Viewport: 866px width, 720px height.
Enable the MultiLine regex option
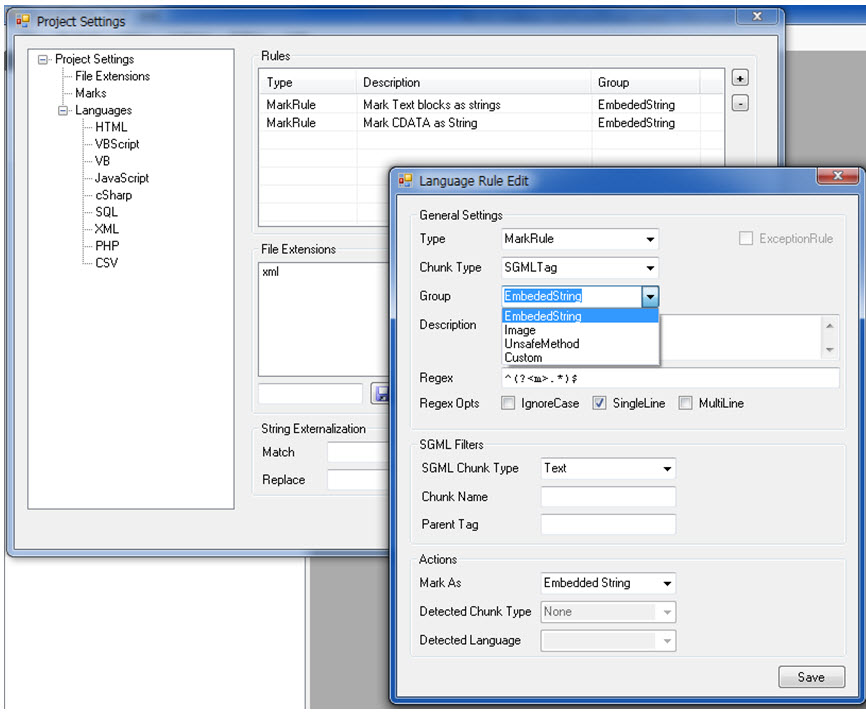pos(686,404)
